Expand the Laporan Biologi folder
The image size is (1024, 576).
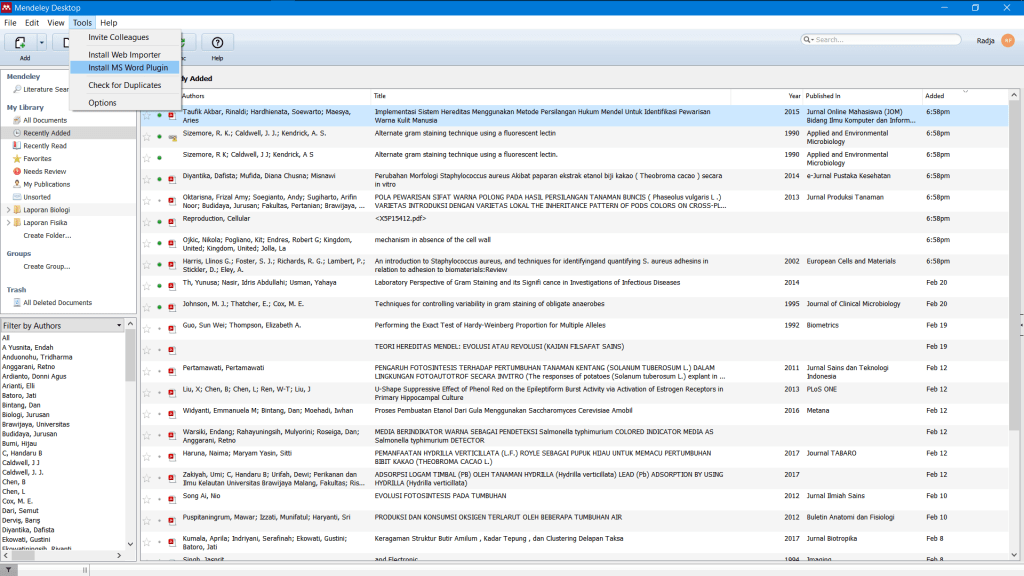(8, 210)
